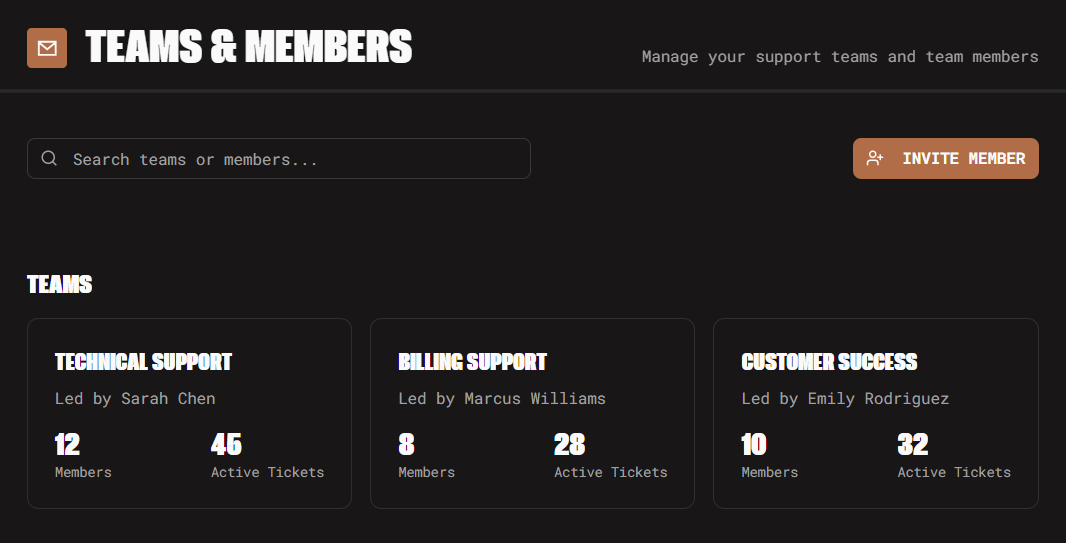The width and height of the screenshot is (1066, 543).
Task: Select the Technical Support team heading
Action: point(143,362)
